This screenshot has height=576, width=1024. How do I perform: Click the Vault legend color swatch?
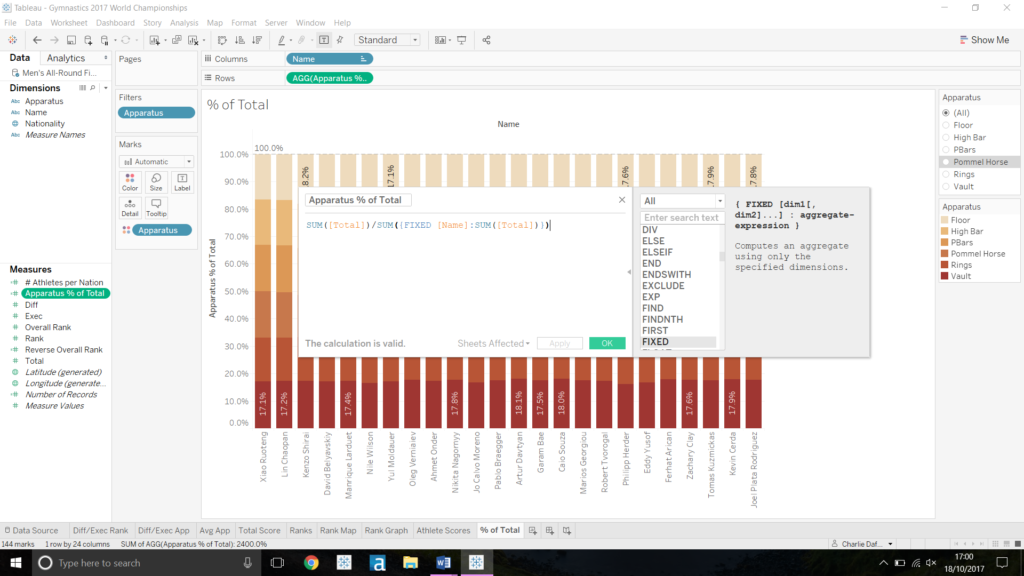[x=944, y=276]
